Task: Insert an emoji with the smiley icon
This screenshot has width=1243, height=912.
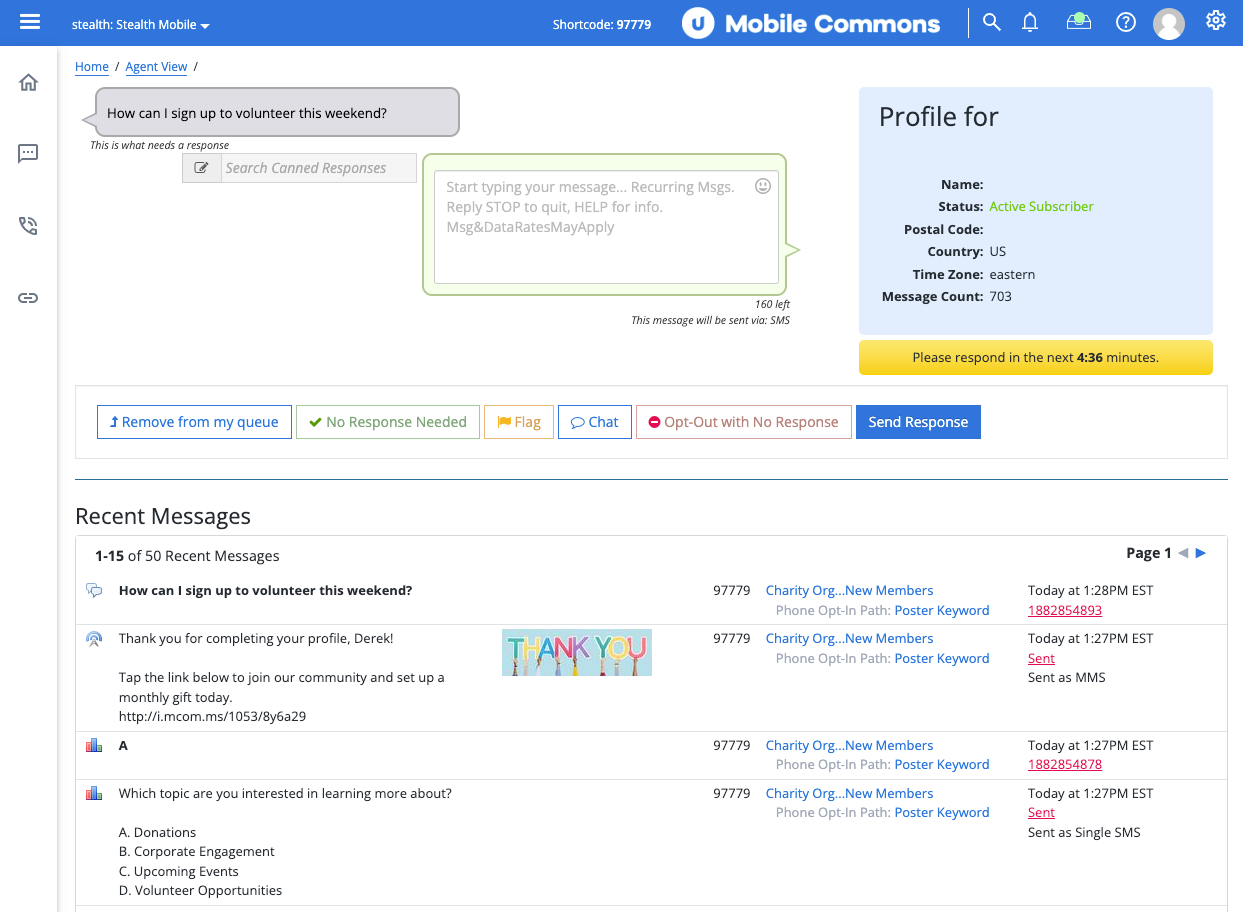Action: (763, 186)
